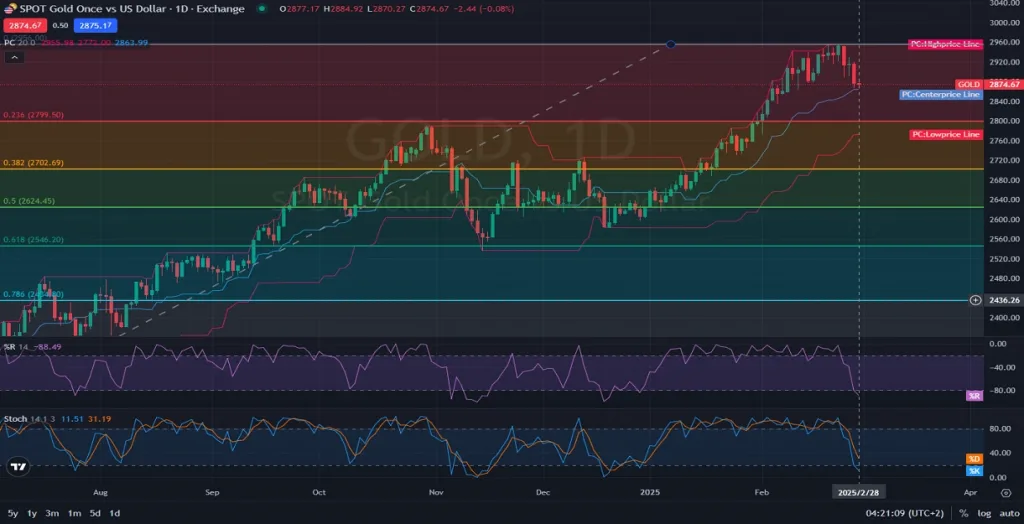This screenshot has width=1024, height=524.
Task: Click the PC:Lowprice Line label
Action: coord(946,135)
